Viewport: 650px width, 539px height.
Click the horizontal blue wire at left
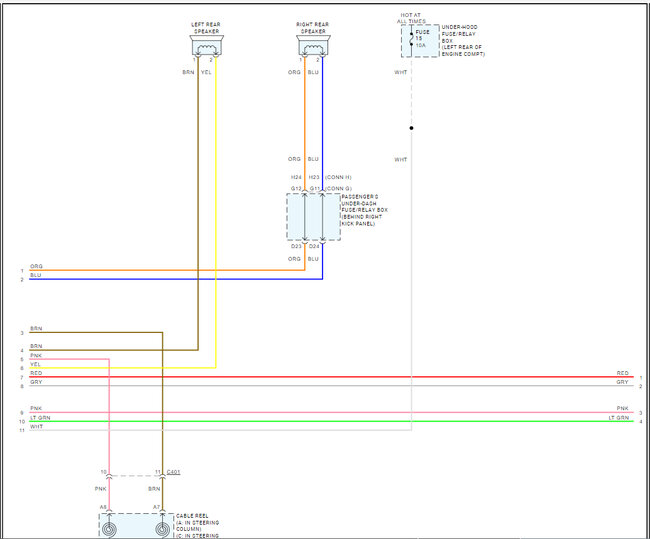[176, 279]
